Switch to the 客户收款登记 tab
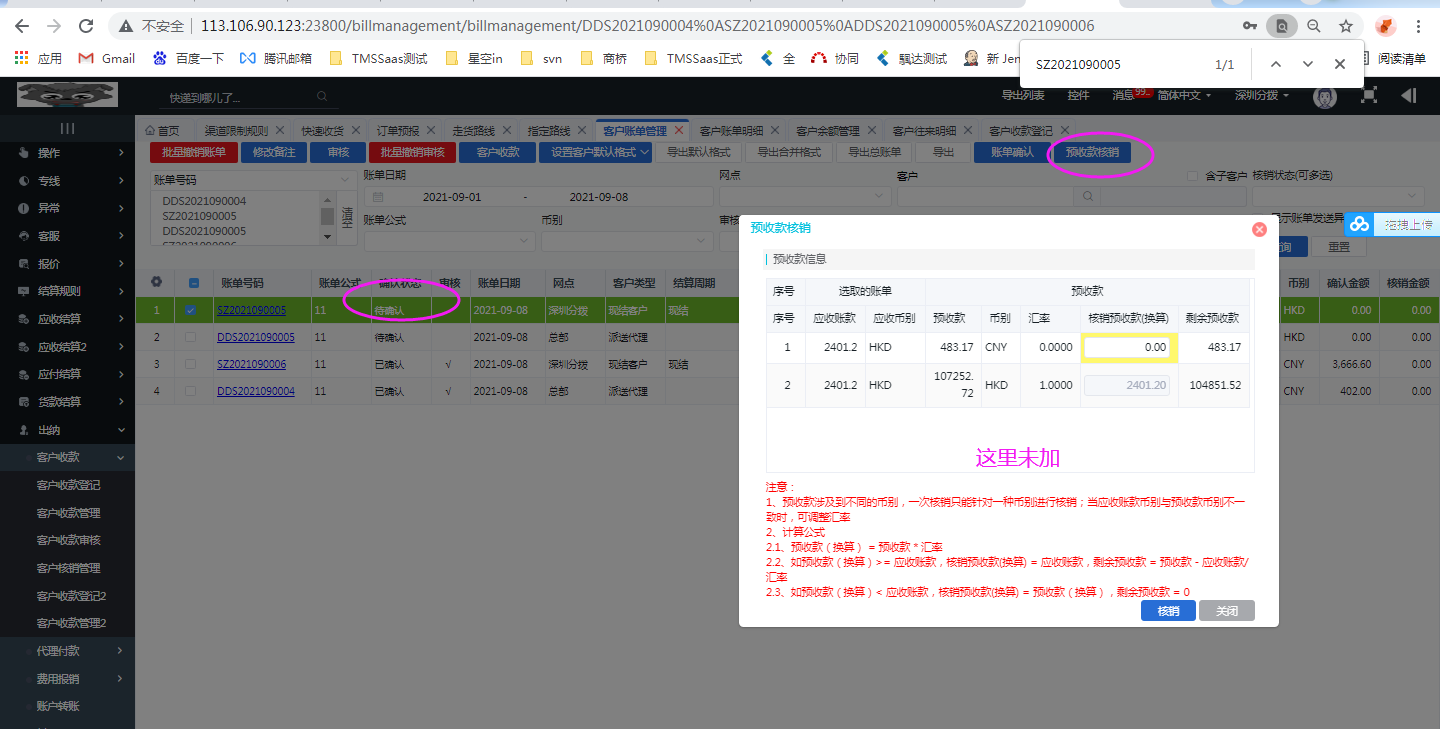The height and width of the screenshot is (729, 1440). point(1021,131)
